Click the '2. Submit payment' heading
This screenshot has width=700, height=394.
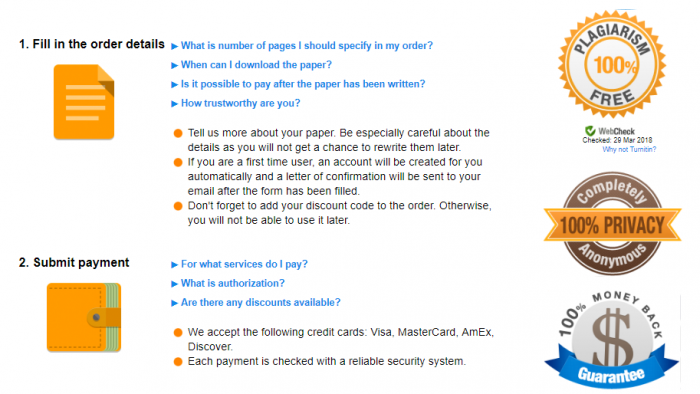point(74,262)
